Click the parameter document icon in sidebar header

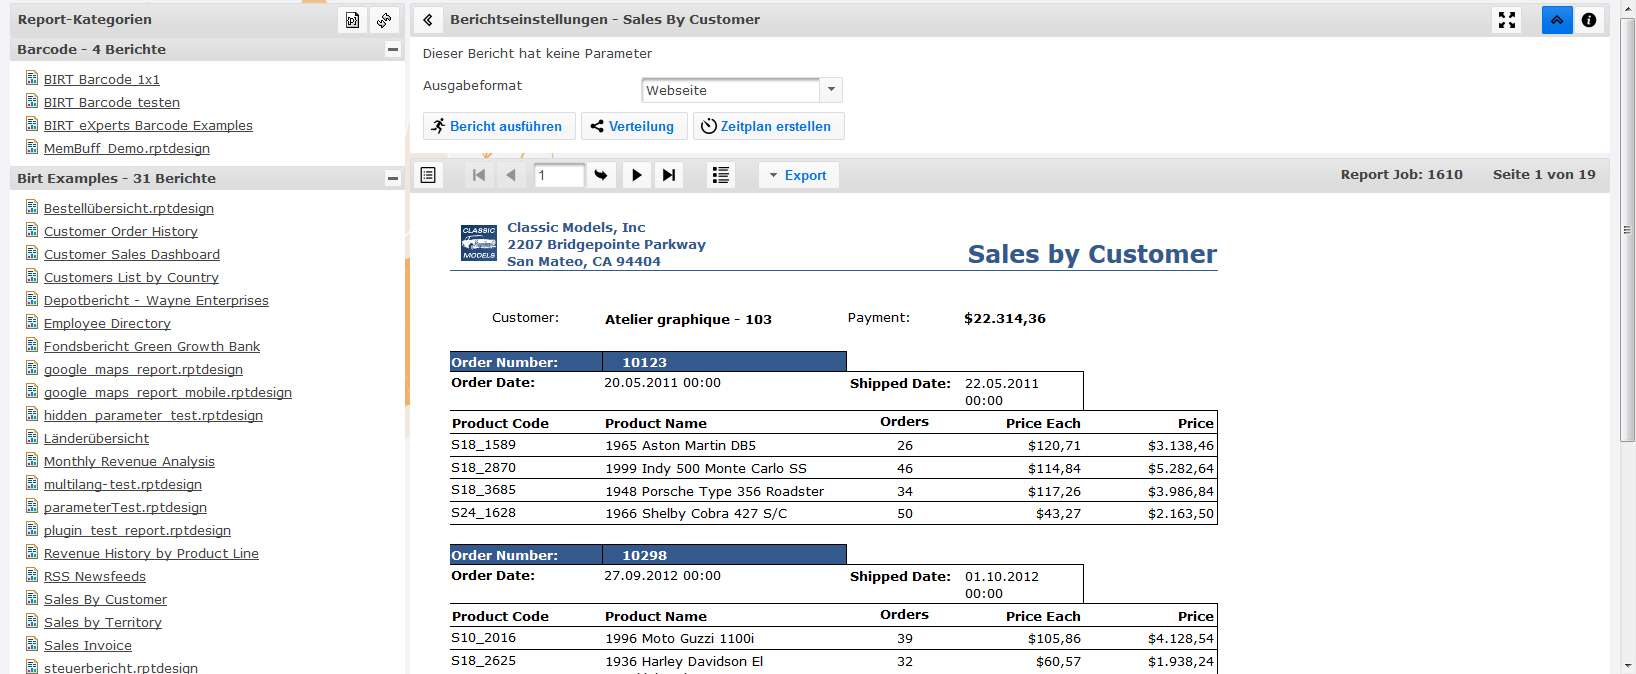pyautogui.click(x=353, y=20)
